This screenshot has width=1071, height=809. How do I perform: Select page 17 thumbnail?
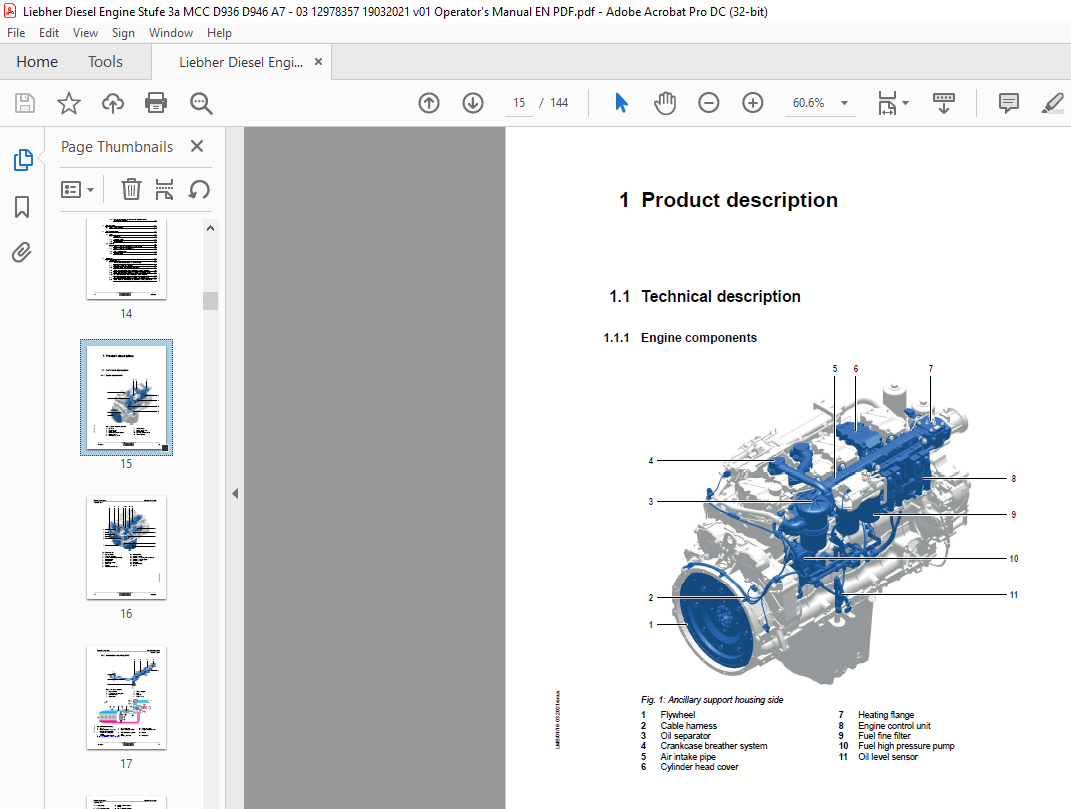click(126, 698)
